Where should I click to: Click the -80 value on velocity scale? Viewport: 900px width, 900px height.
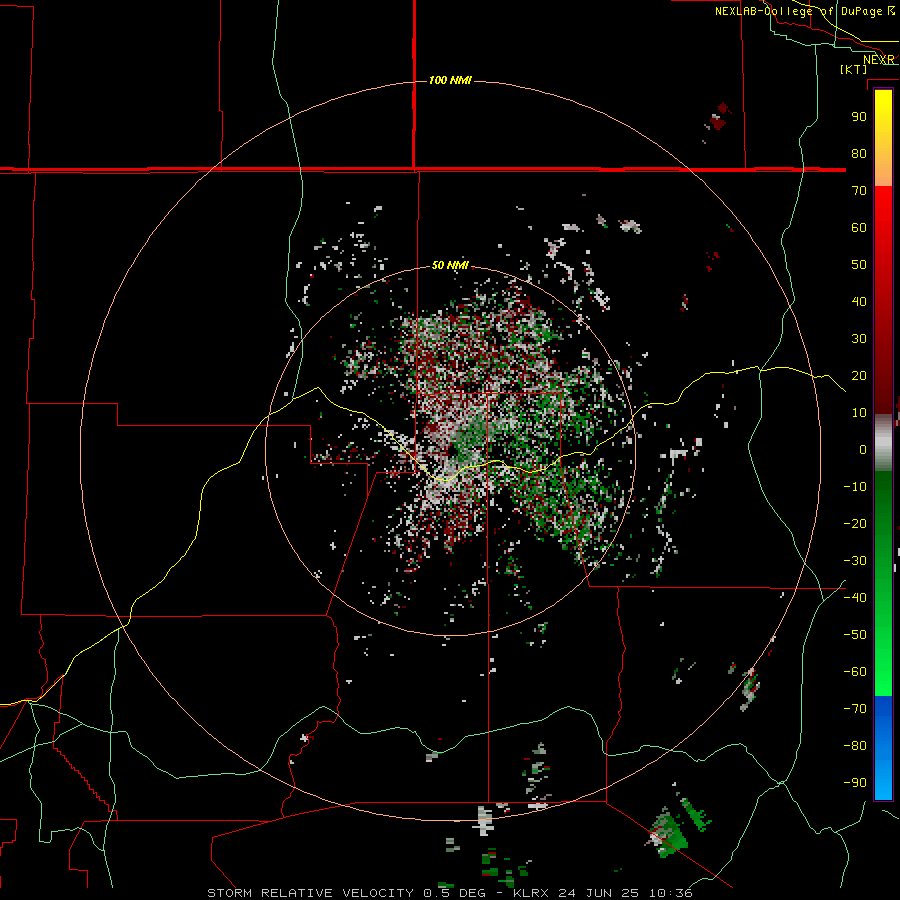pyautogui.click(x=855, y=746)
